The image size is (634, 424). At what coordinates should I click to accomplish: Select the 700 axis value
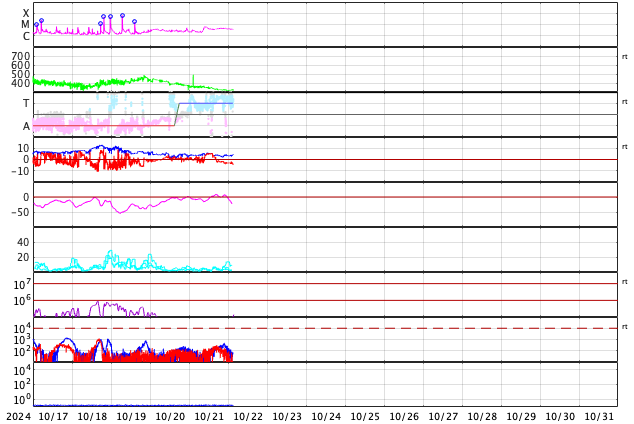pos(21,56)
